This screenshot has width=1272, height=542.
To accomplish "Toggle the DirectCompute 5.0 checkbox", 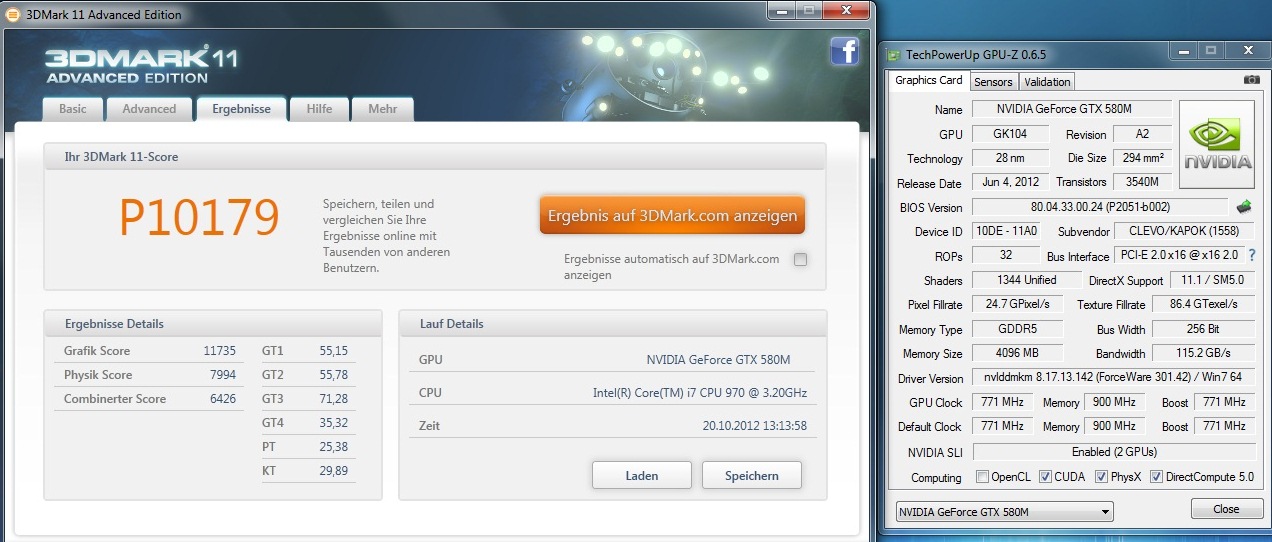I will (x=1156, y=477).
